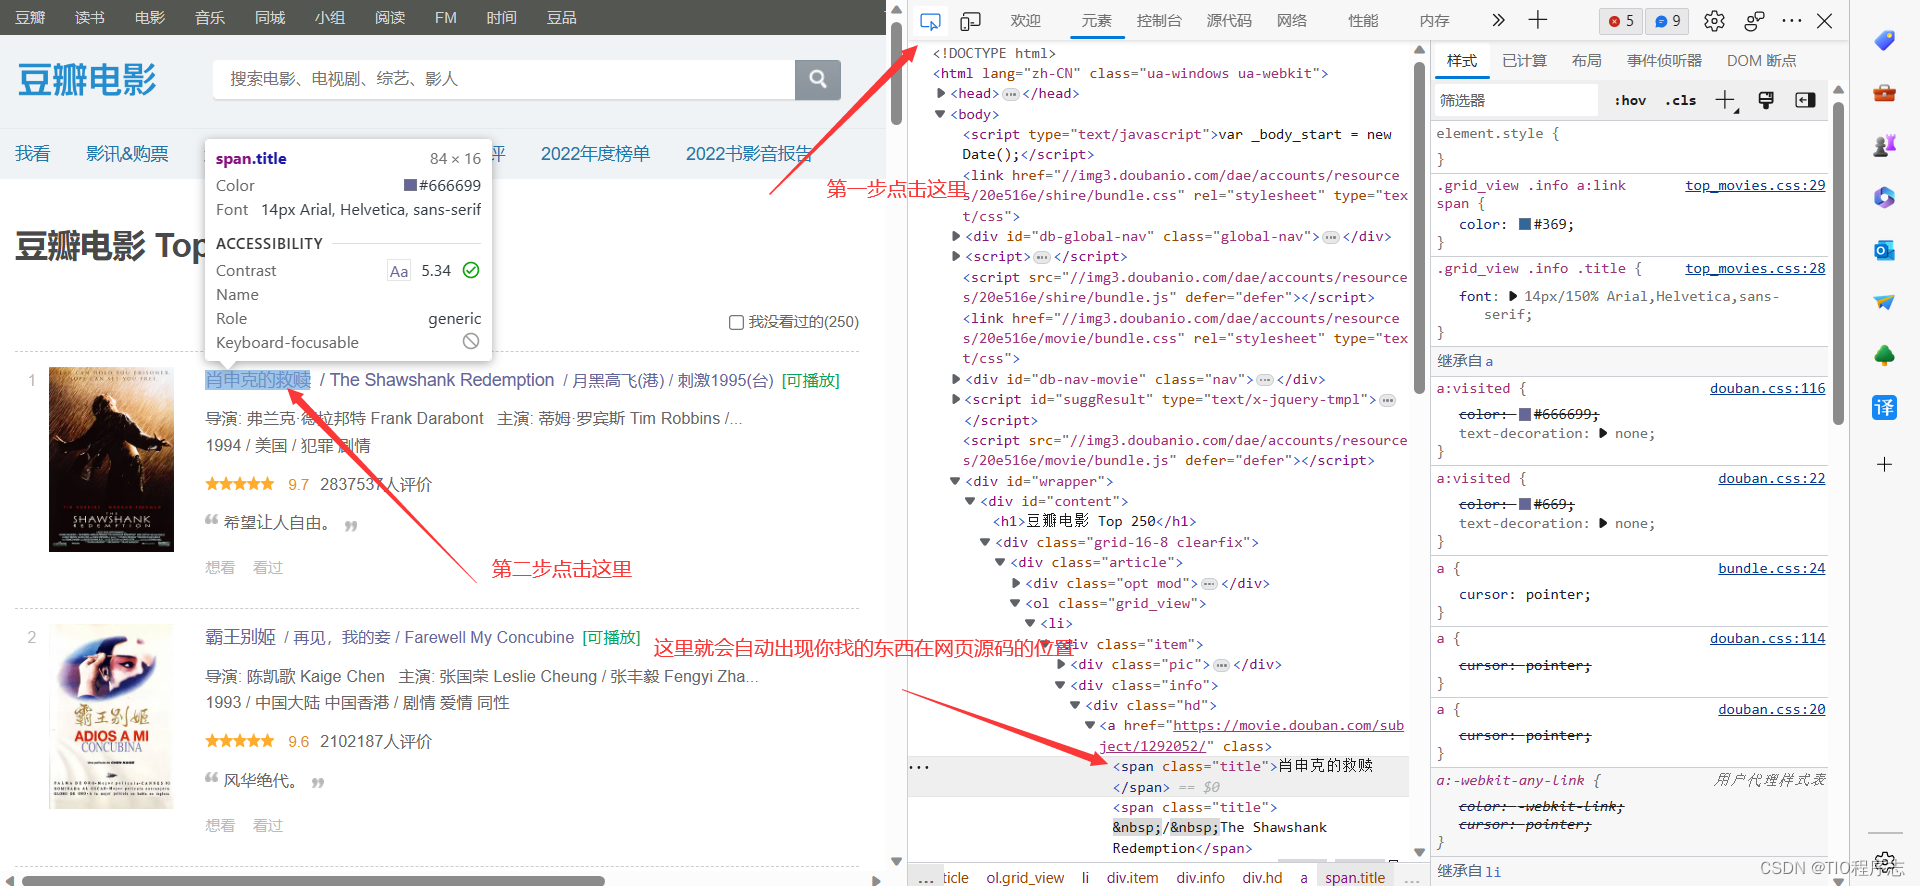
Task: Collapse the wrapper div node
Action: [x=955, y=481]
